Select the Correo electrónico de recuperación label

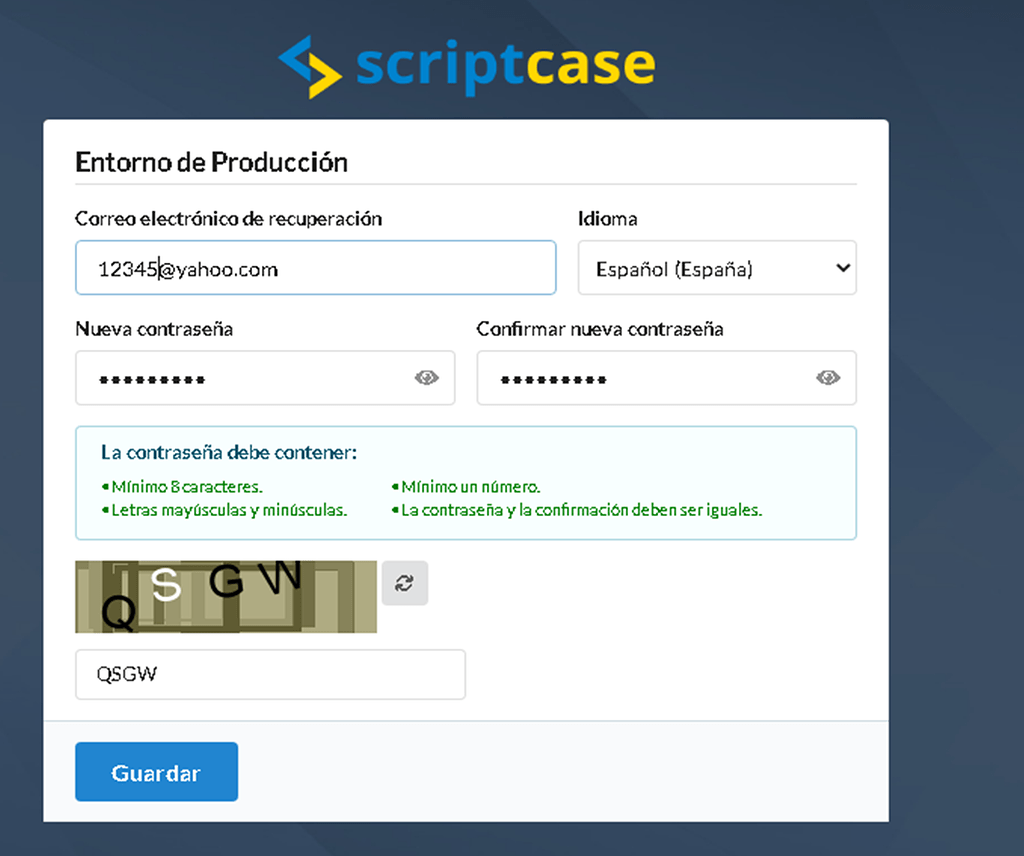tap(228, 218)
